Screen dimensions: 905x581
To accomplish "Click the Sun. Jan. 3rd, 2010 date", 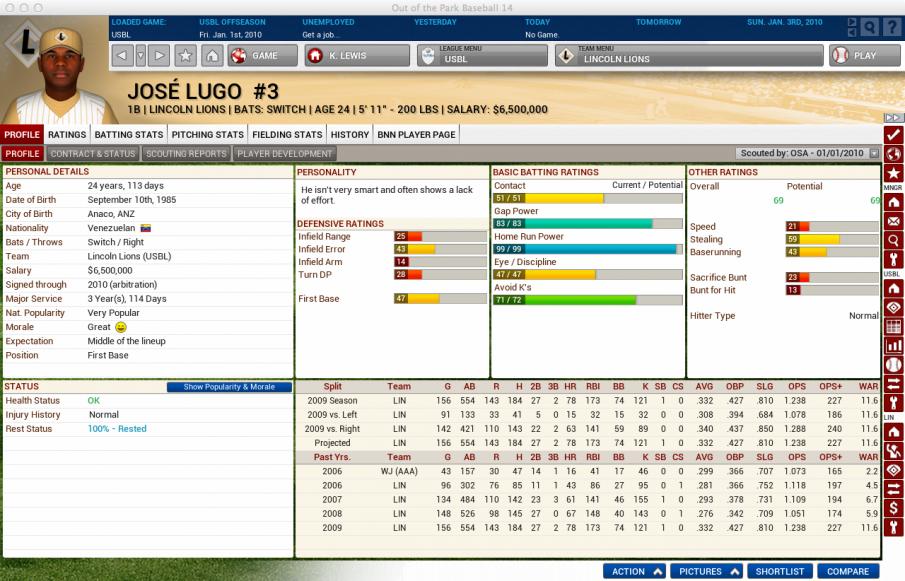I will [784, 22].
